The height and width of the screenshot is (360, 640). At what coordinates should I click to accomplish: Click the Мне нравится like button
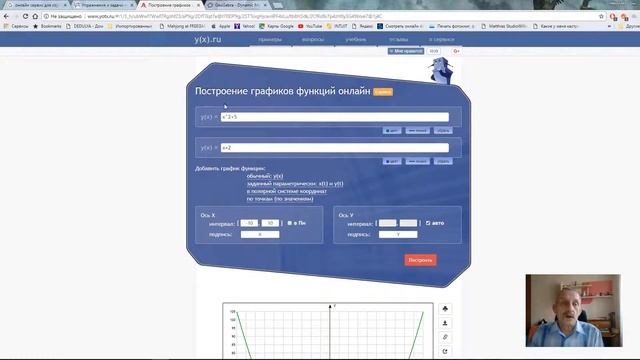[406, 51]
